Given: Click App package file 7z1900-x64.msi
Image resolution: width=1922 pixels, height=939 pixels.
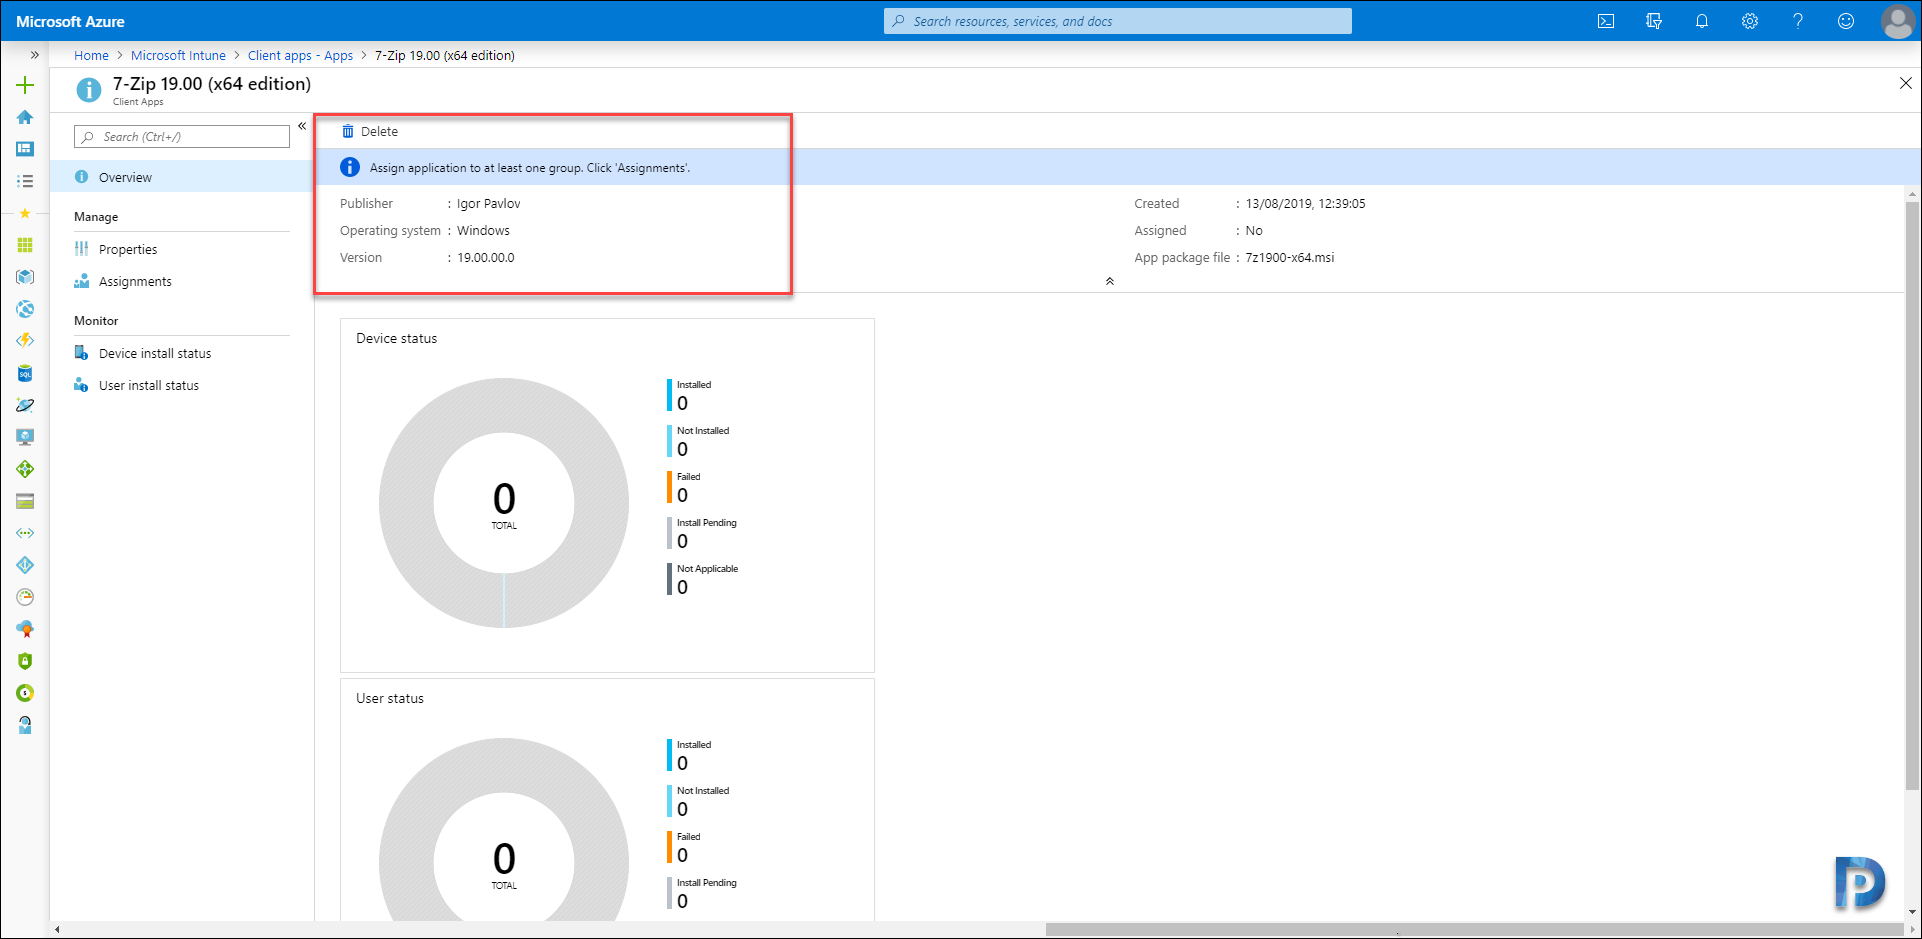Looking at the screenshot, I should coord(1289,257).
